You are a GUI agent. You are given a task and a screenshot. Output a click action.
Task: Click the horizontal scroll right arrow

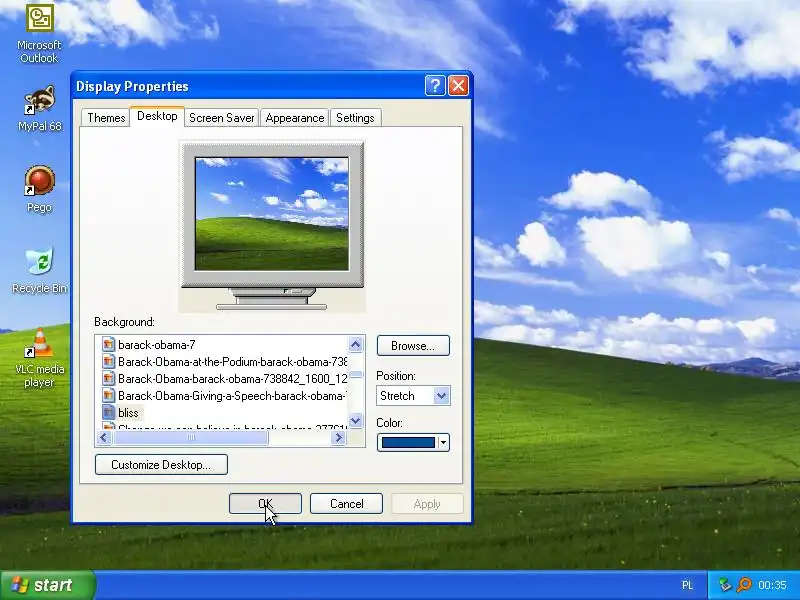coord(338,437)
